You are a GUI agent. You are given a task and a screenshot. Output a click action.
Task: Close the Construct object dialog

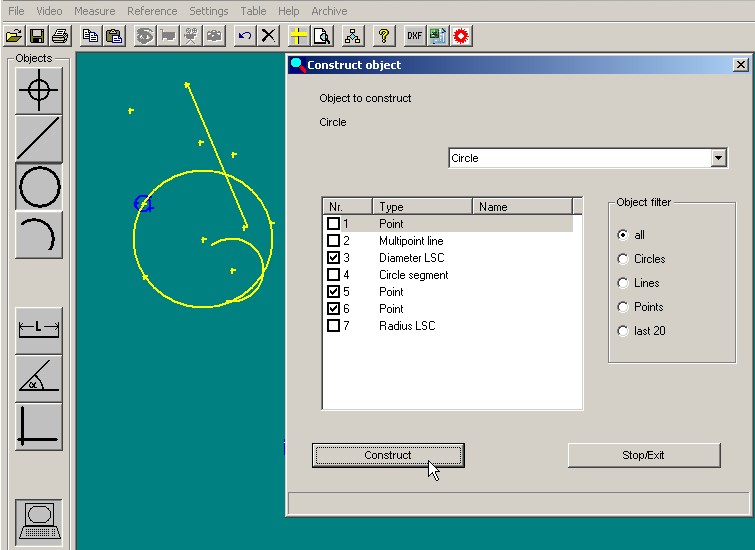click(x=741, y=65)
